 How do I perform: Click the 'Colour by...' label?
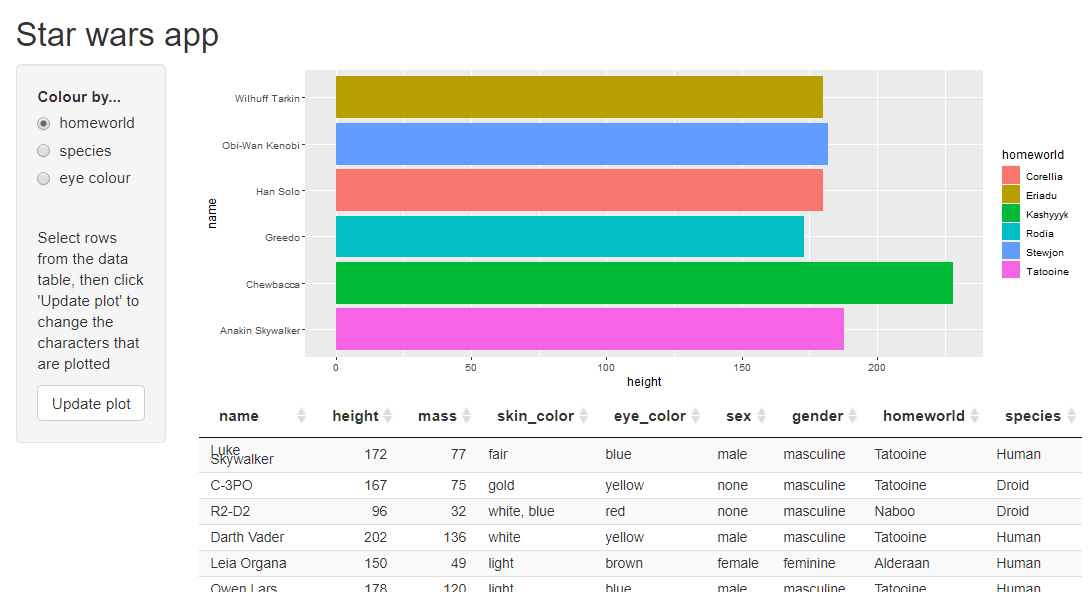coord(79,97)
